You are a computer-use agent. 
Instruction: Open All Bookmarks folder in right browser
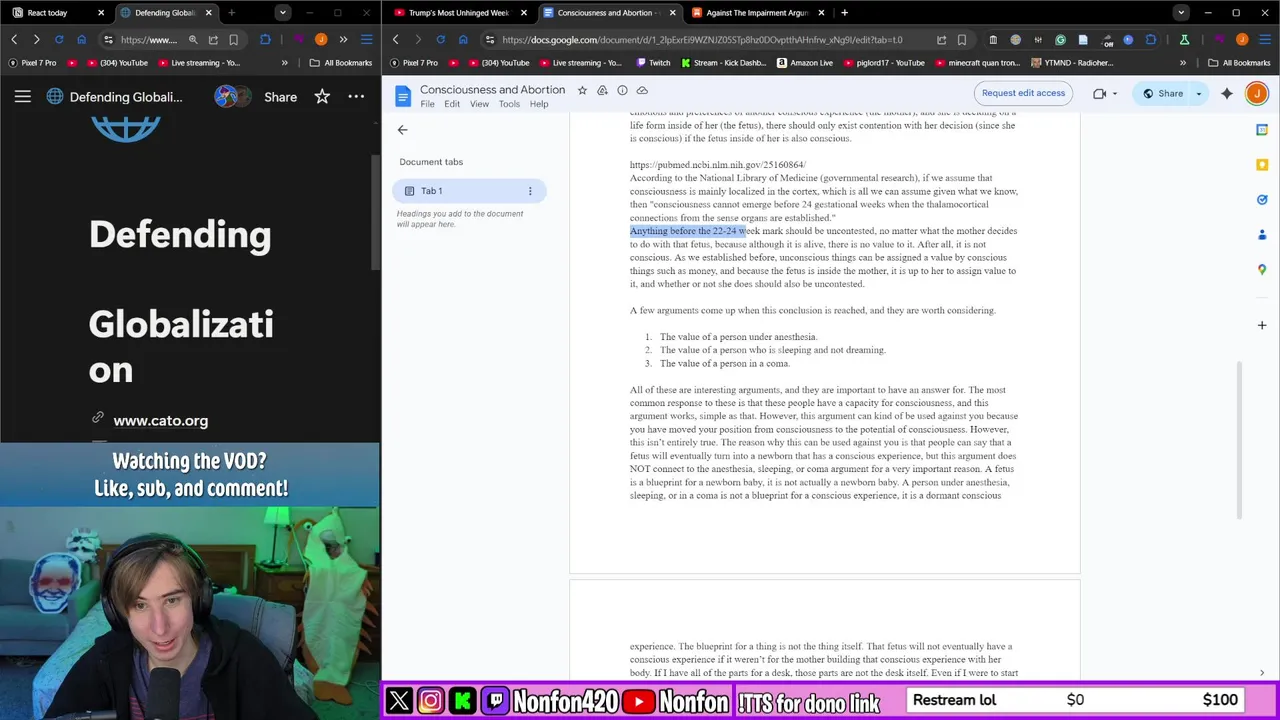pos(1239,63)
